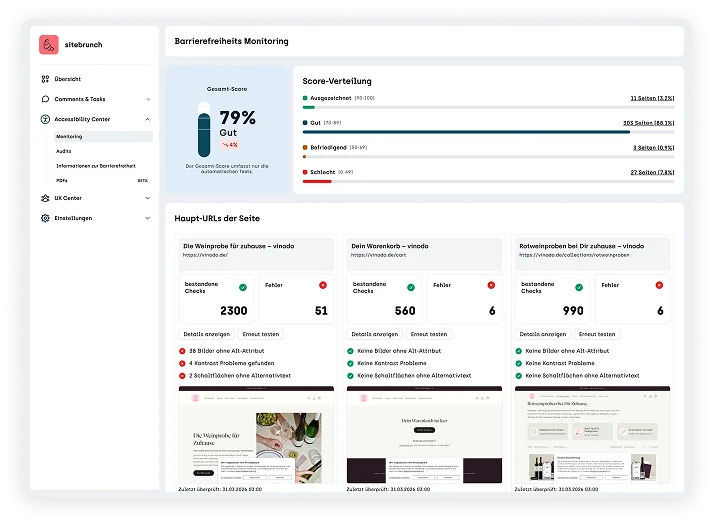Open the 27 Seiten Schlecht link

click(x=652, y=172)
